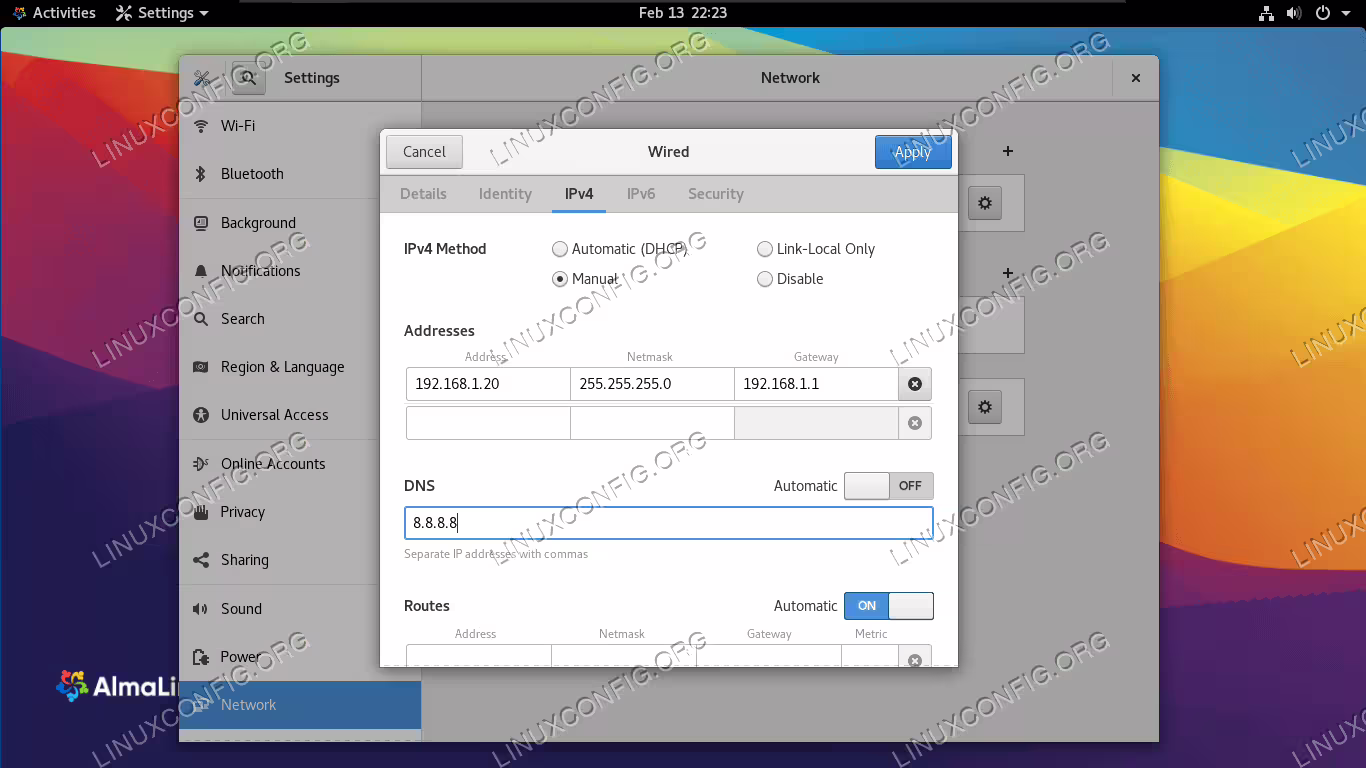
Task: Click the Sound speaker icon in sidebar
Action: 201,609
